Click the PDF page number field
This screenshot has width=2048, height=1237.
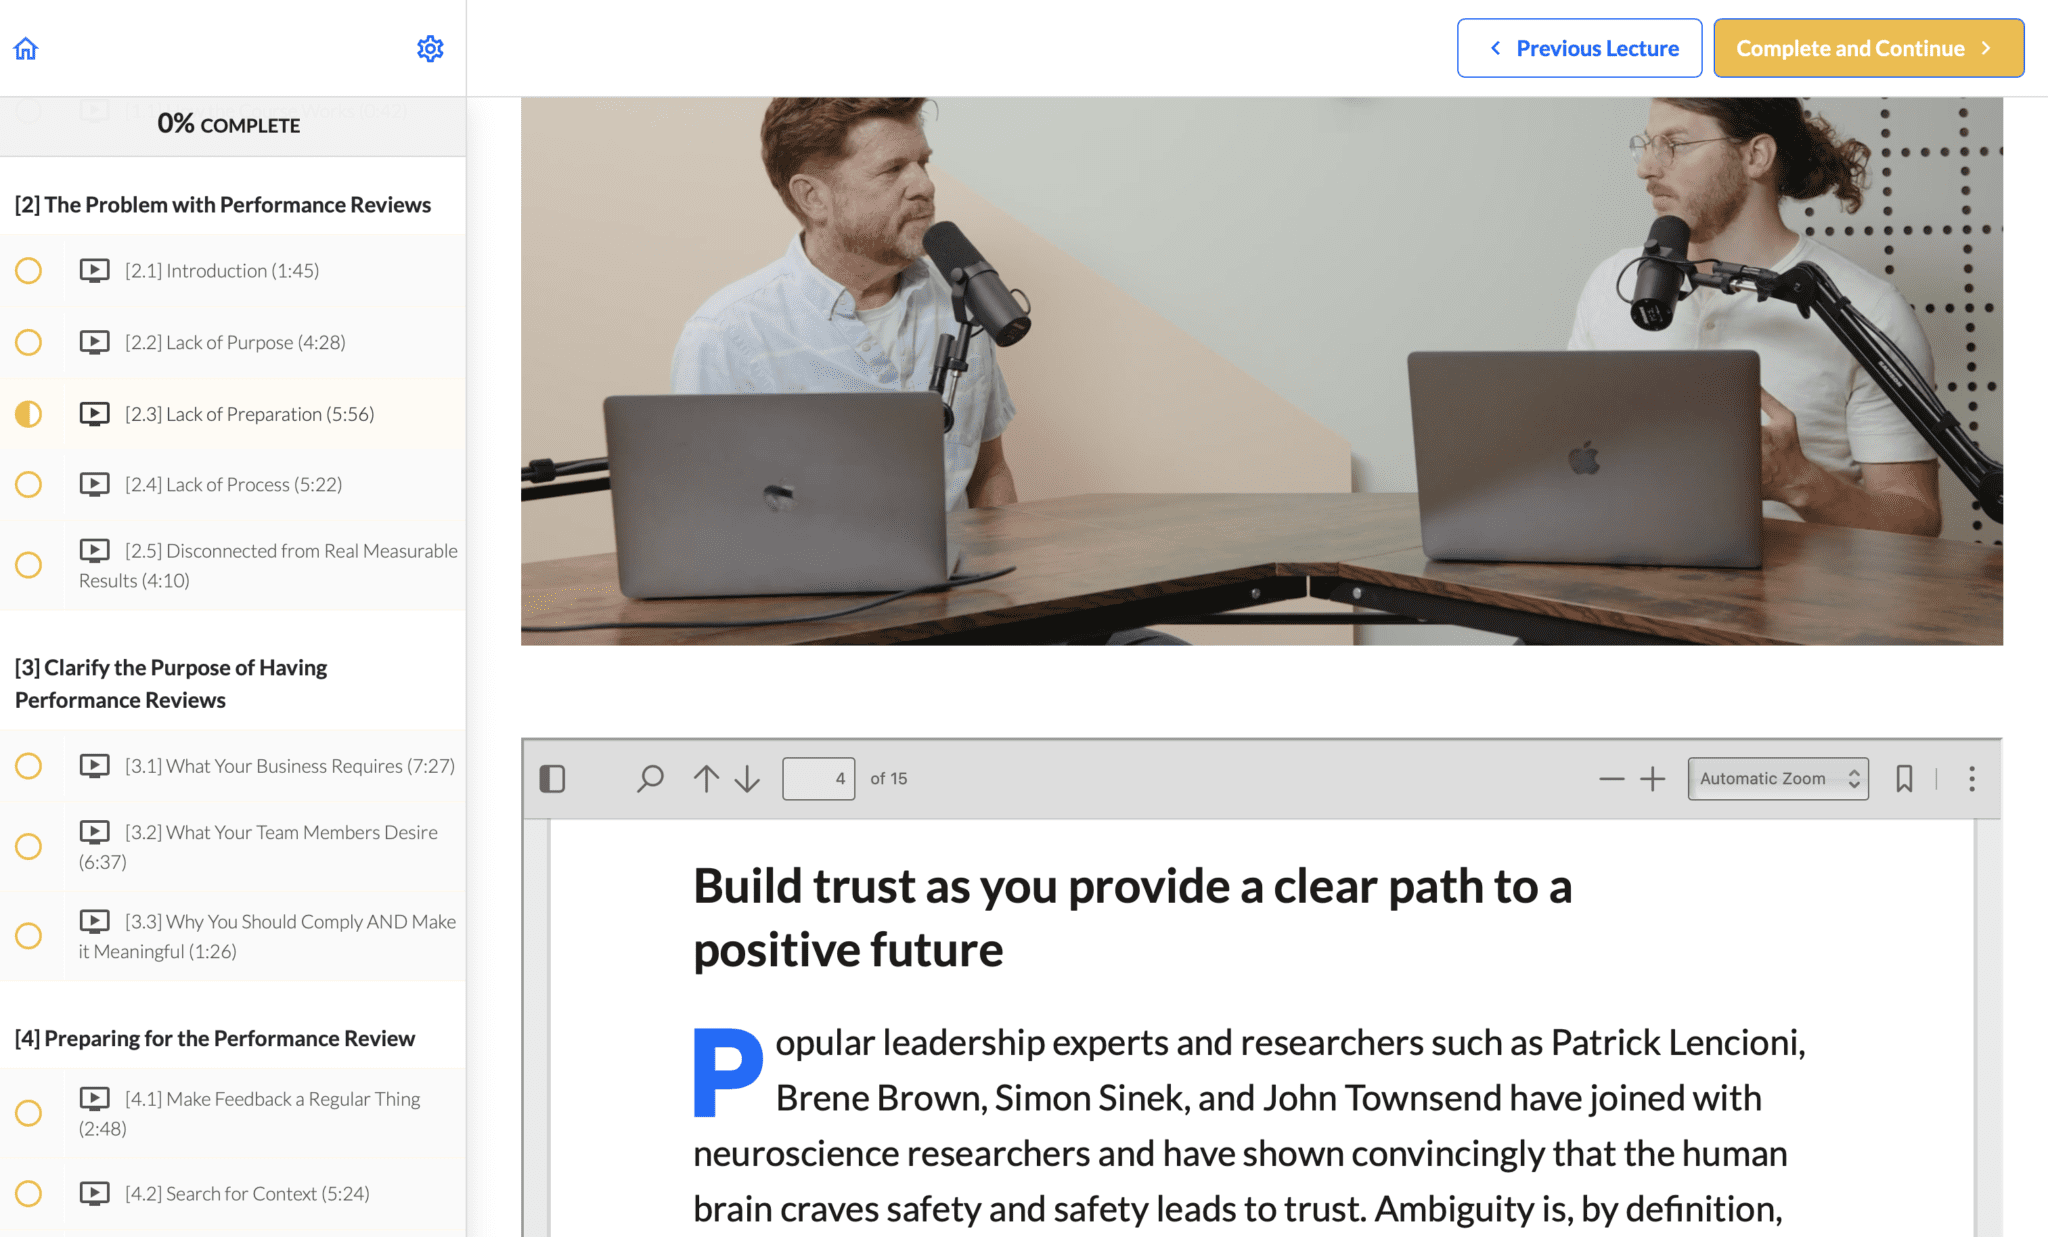coord(818,778)
